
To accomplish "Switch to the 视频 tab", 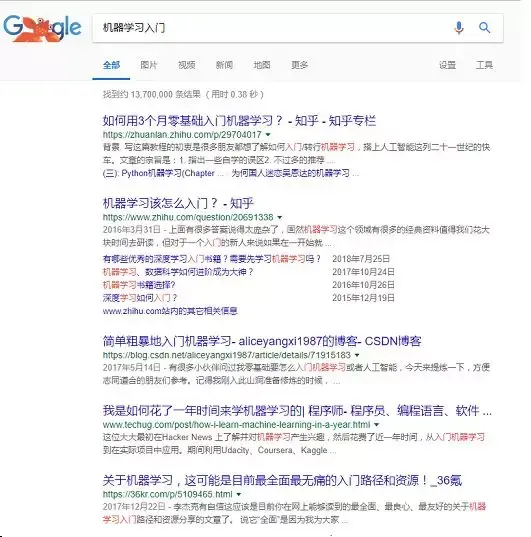I will pos(187,65).
